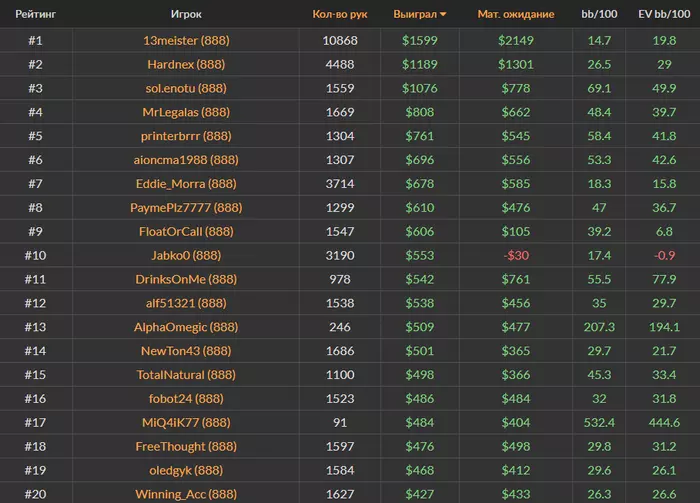Click the Игрок column header
Viewport: 700px width, 503px height.
(185, 15)
